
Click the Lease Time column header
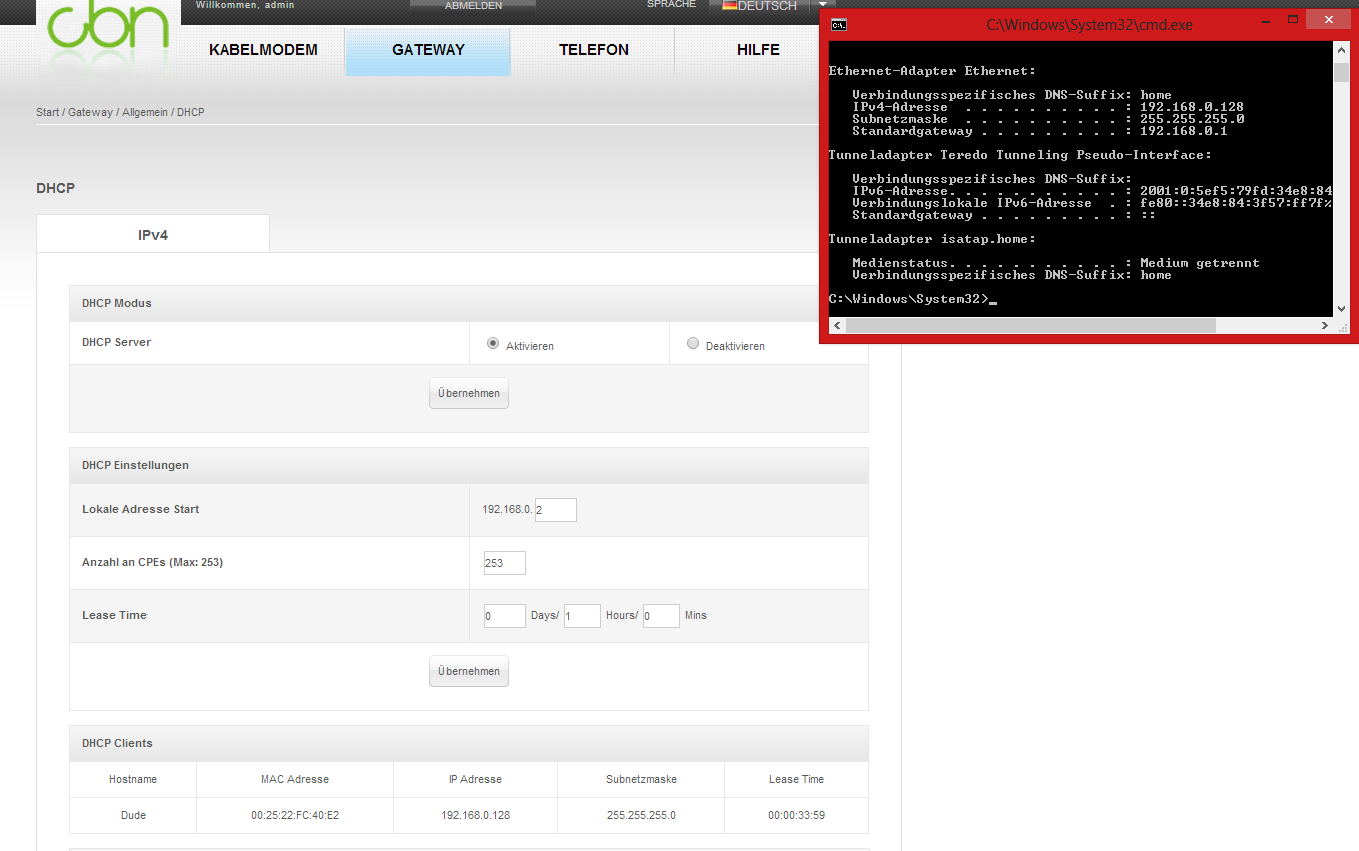tap(796, 779)
